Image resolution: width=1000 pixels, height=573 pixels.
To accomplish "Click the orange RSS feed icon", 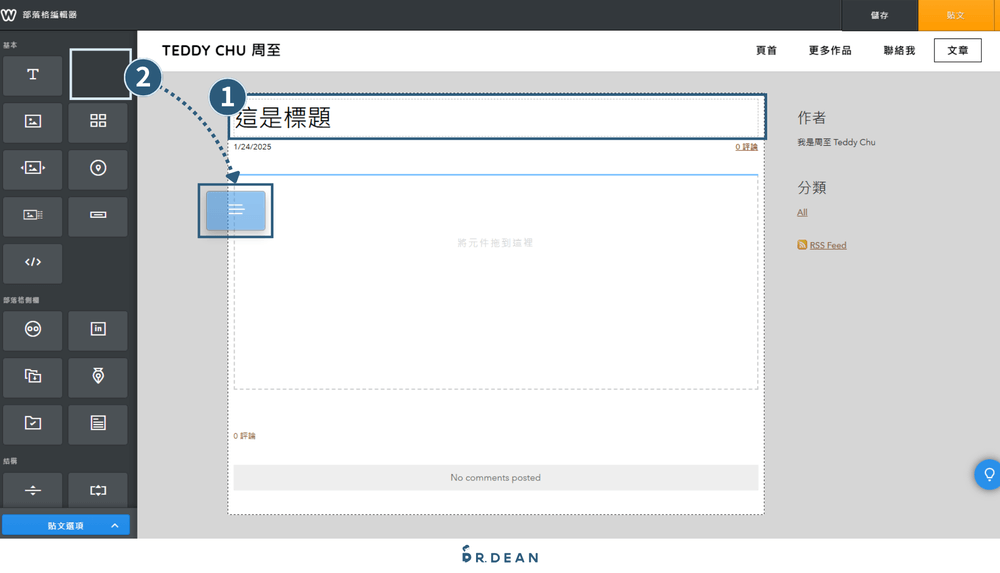I will point(802,245).
